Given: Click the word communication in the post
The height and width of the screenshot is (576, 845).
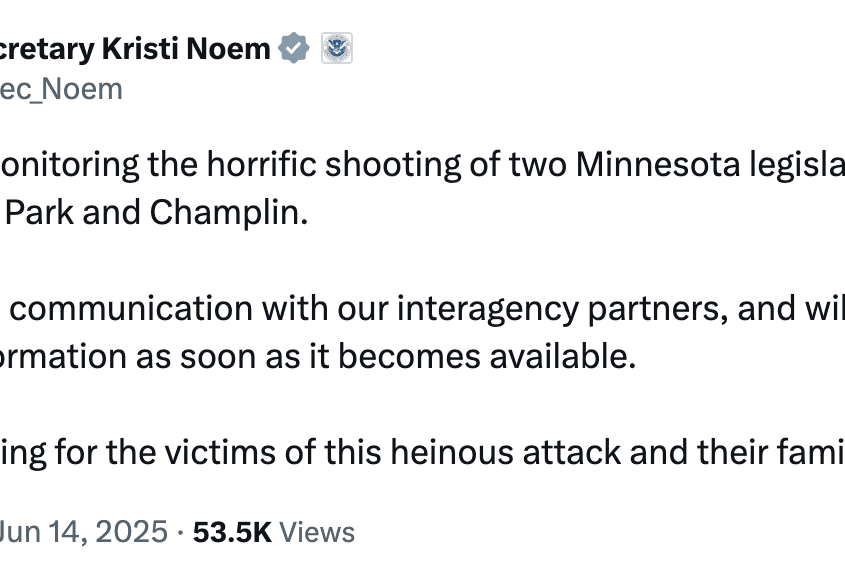Looking at the screenshot, I should [131, 309].
